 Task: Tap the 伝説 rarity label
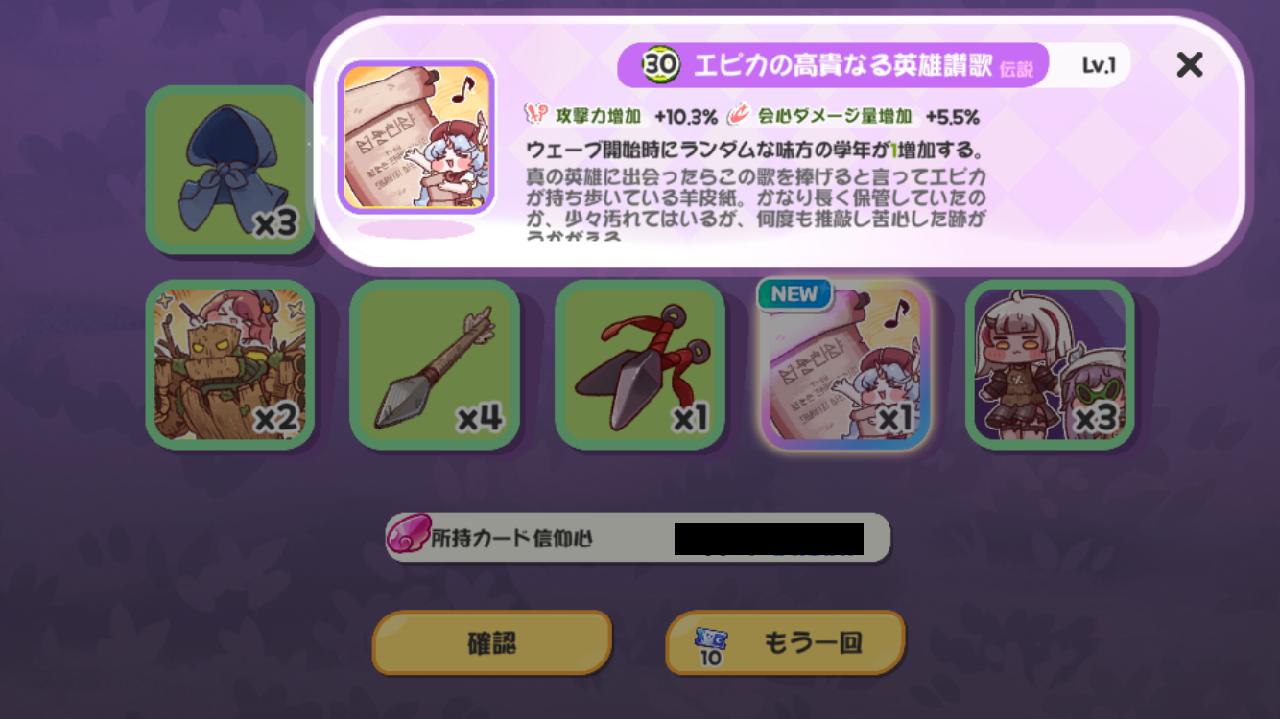pyautogui.click(x=1020, y=68)
